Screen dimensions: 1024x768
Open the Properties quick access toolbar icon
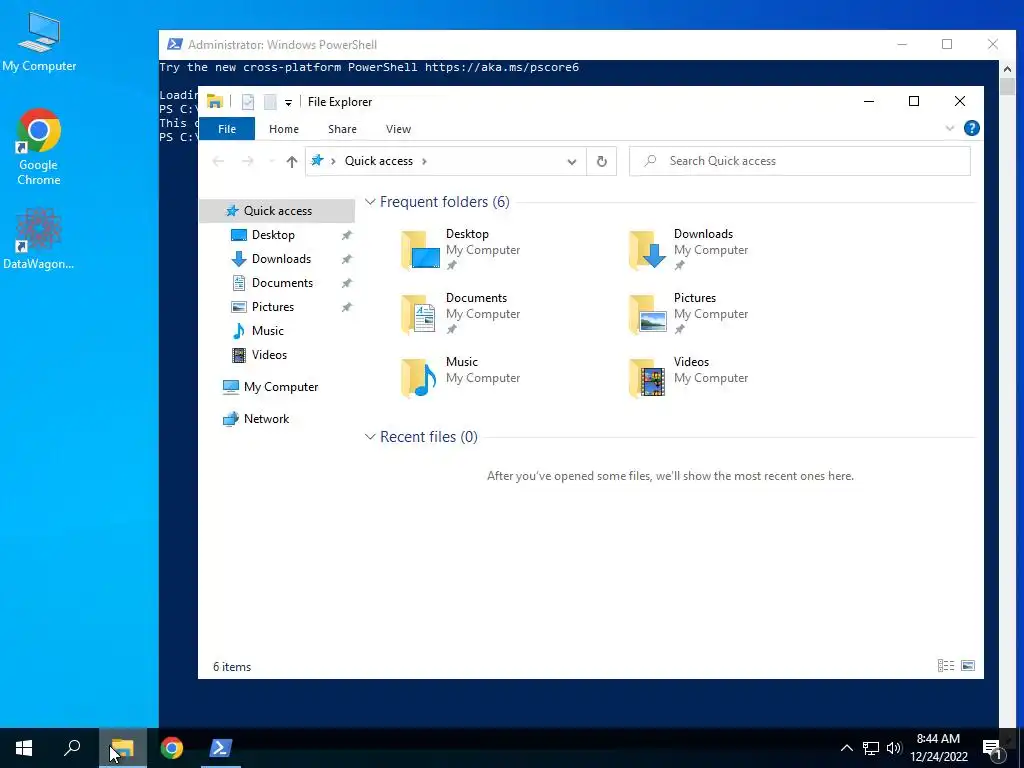[248, 102]
